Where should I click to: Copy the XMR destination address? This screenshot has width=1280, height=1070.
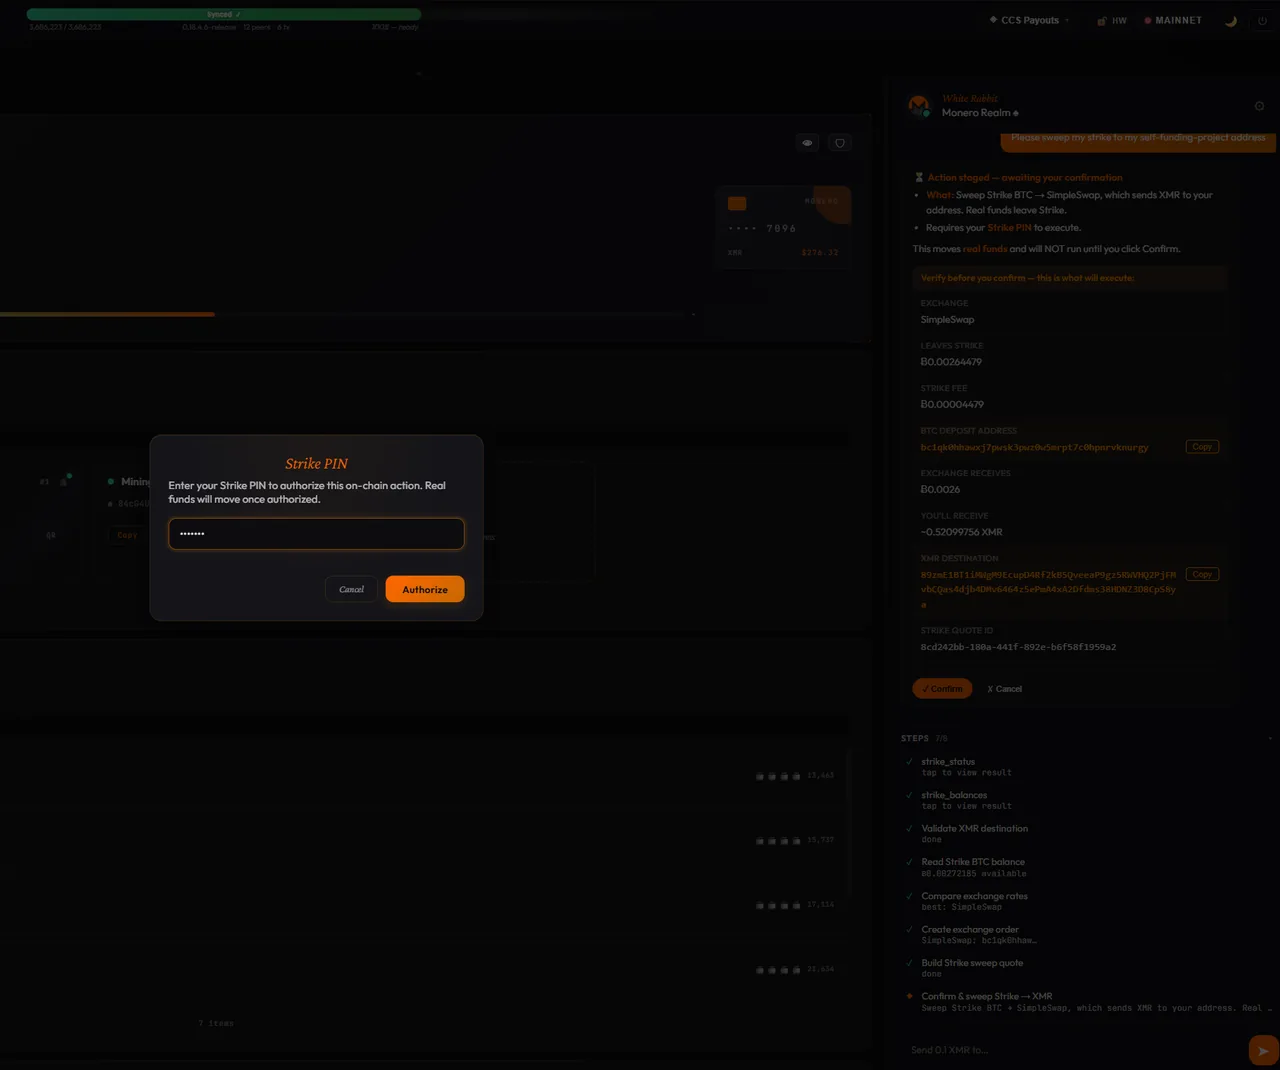coord(1202,574)
